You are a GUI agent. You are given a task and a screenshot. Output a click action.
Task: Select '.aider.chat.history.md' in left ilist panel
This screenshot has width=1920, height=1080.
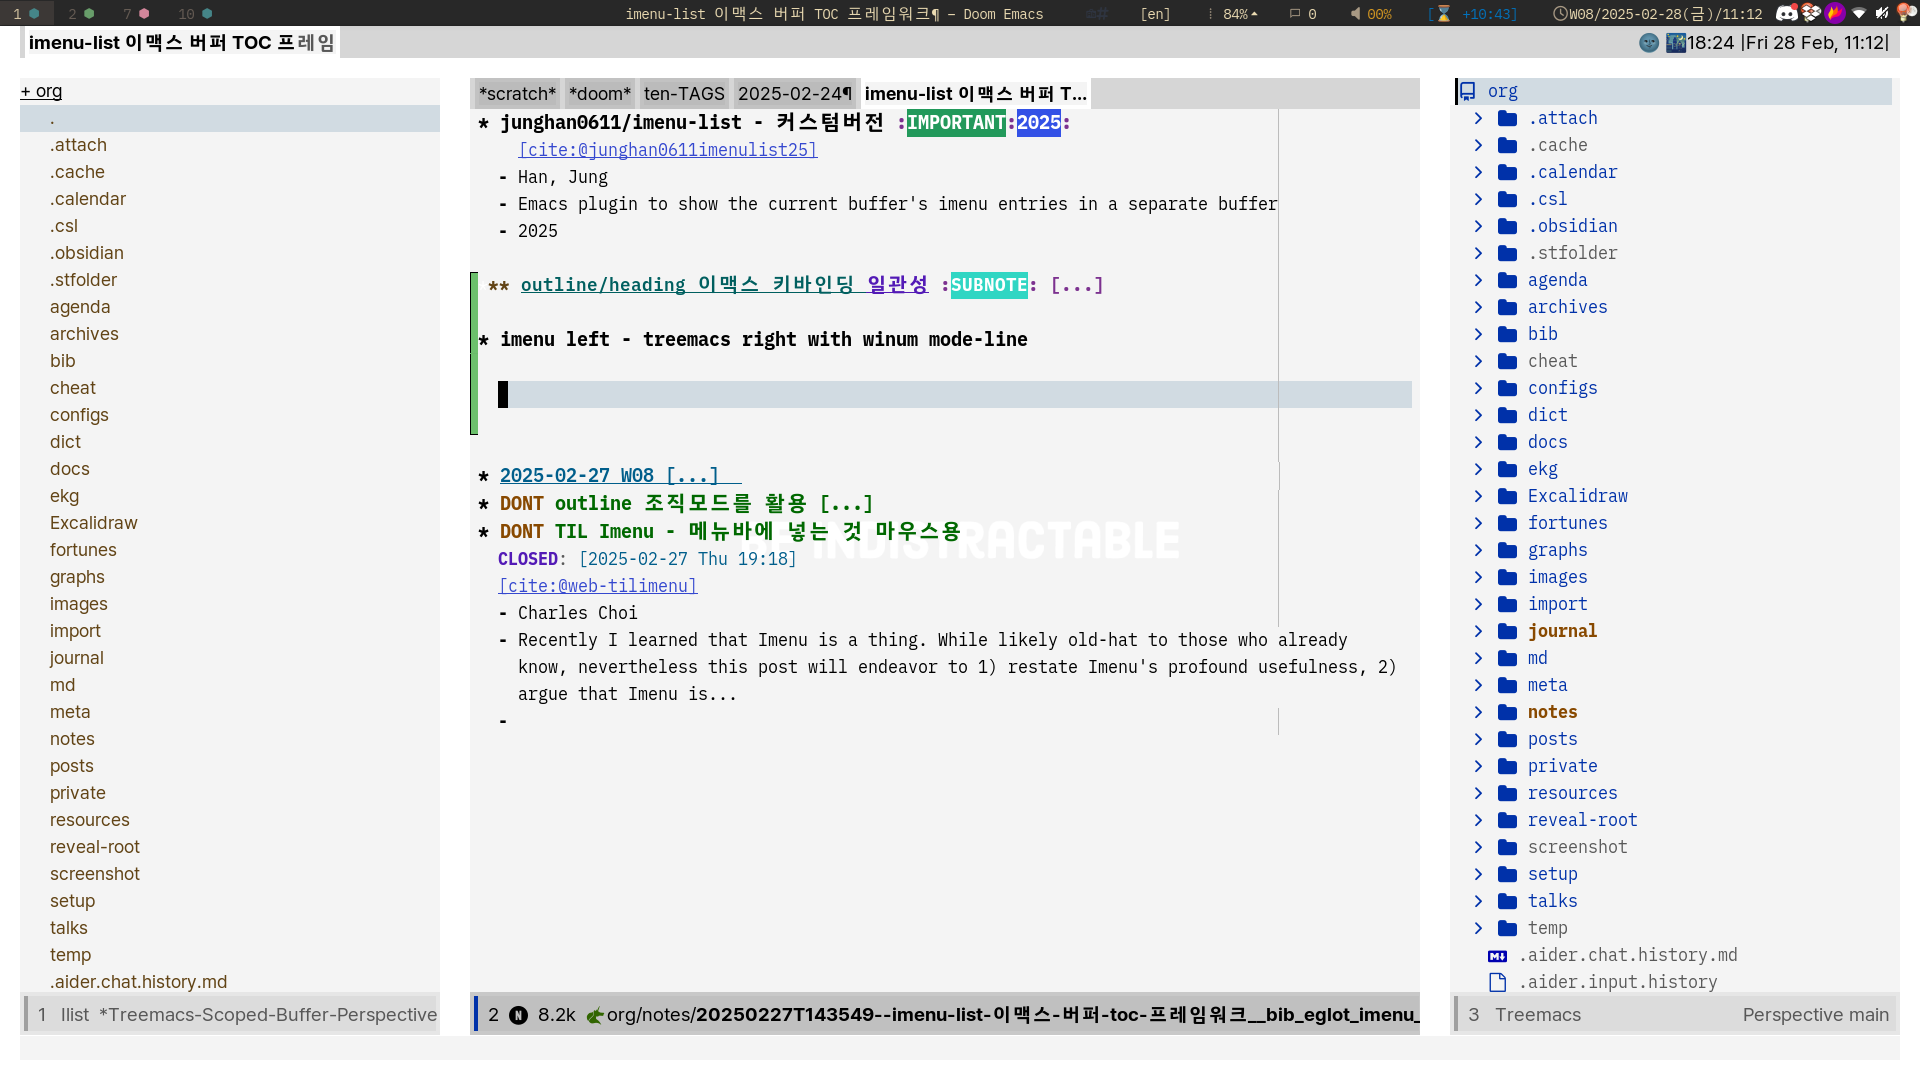[x=139, y=982]
